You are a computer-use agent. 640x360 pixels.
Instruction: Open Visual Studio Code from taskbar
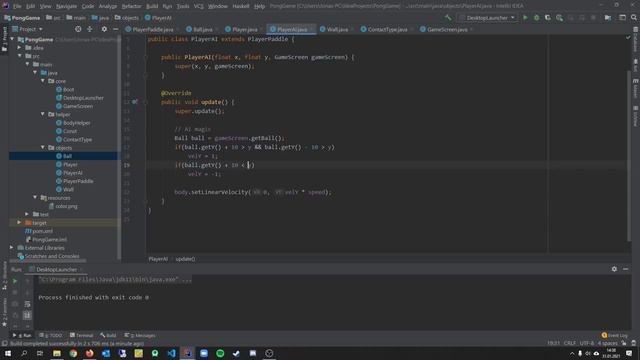coord(171,353)
